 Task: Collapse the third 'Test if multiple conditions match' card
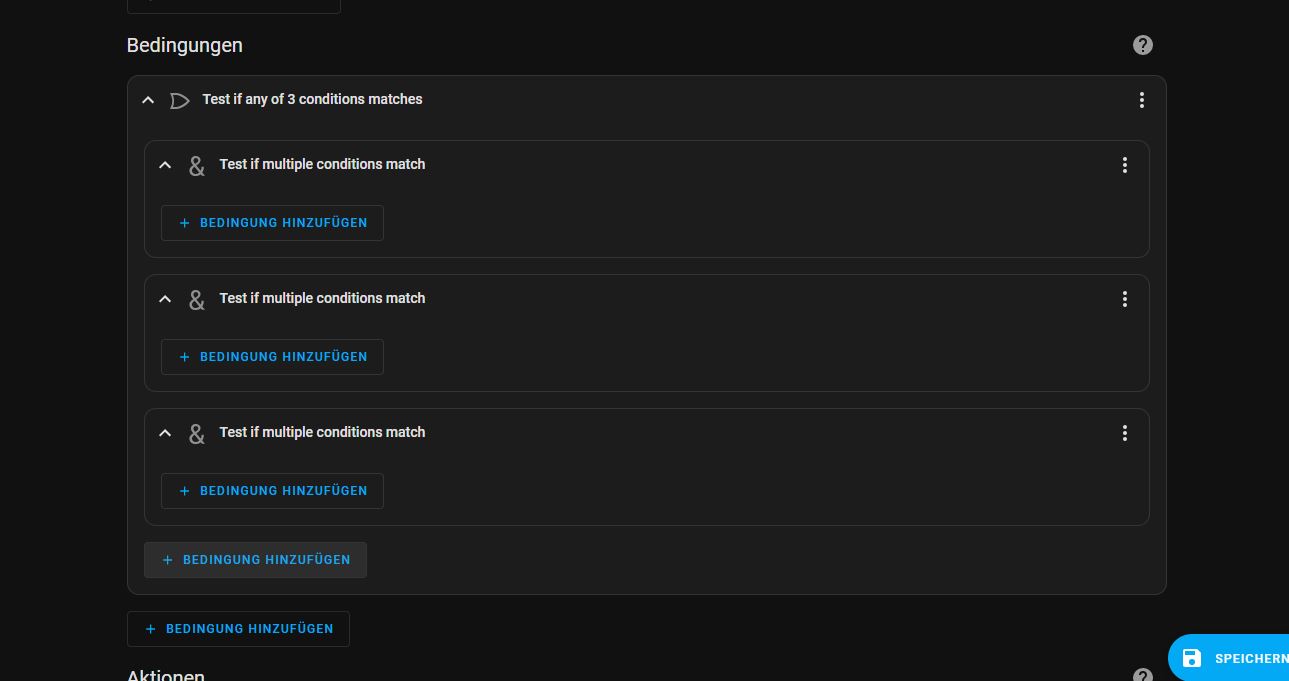point(165,433)
